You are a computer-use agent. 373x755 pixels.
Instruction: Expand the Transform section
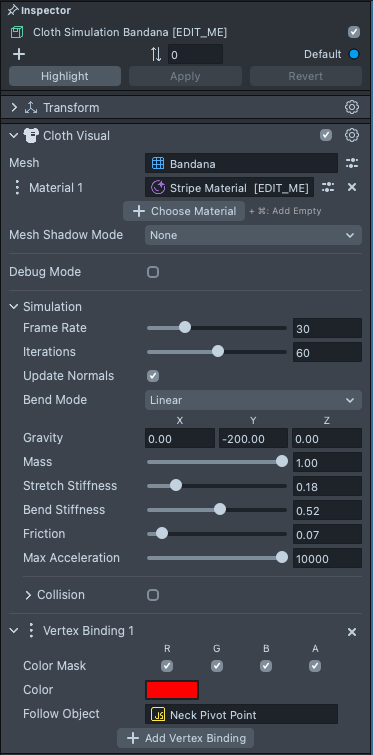(x=14, y=107)
